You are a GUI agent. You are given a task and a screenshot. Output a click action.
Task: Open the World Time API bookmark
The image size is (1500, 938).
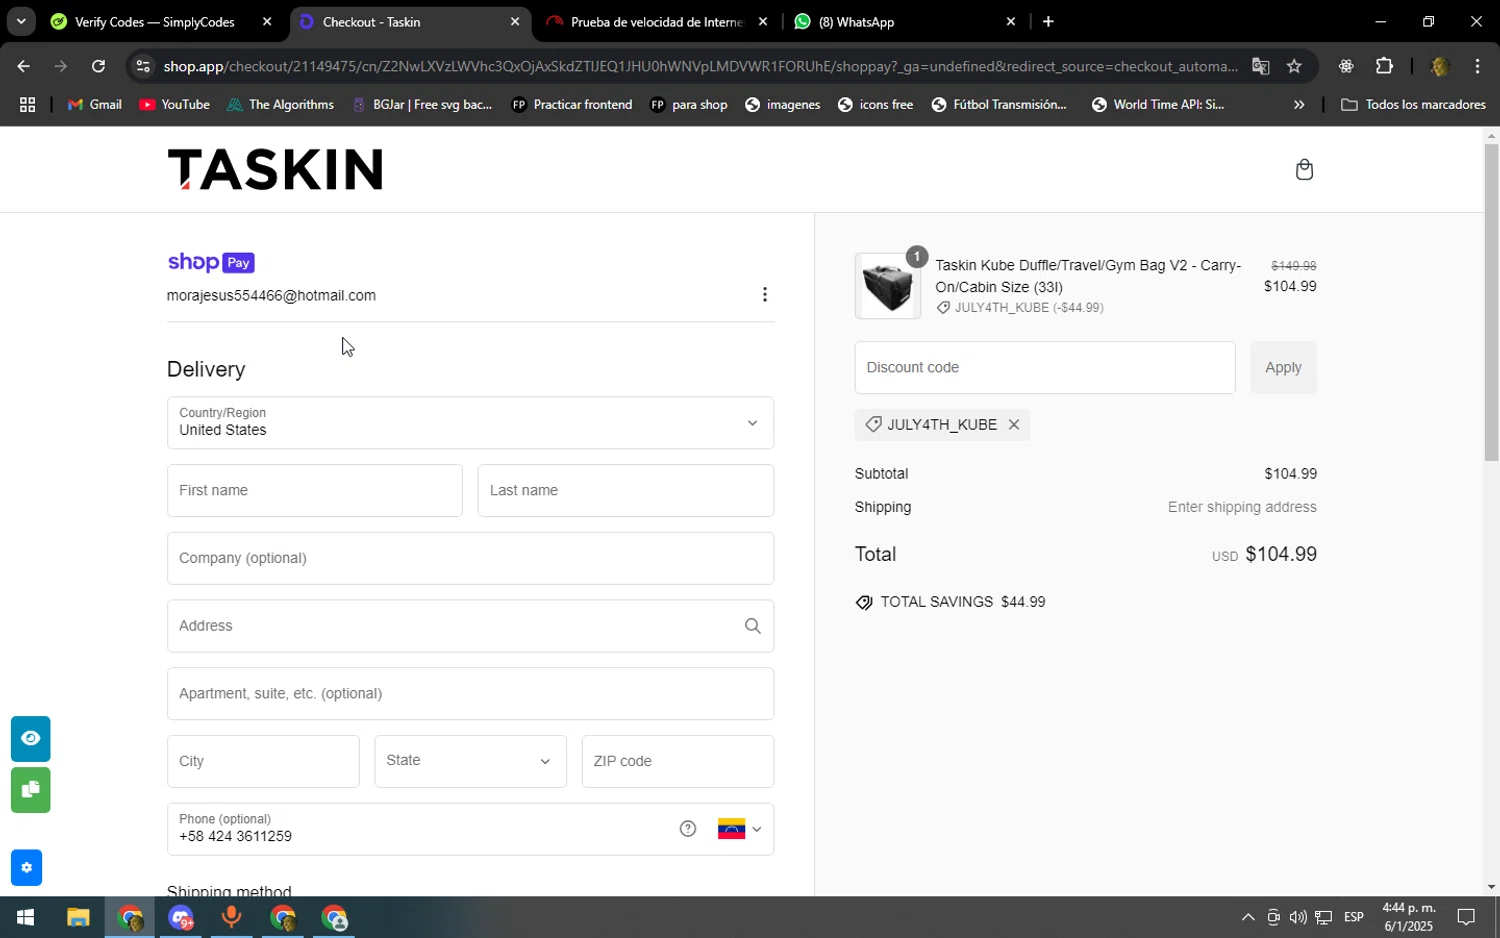(1158, 105)
